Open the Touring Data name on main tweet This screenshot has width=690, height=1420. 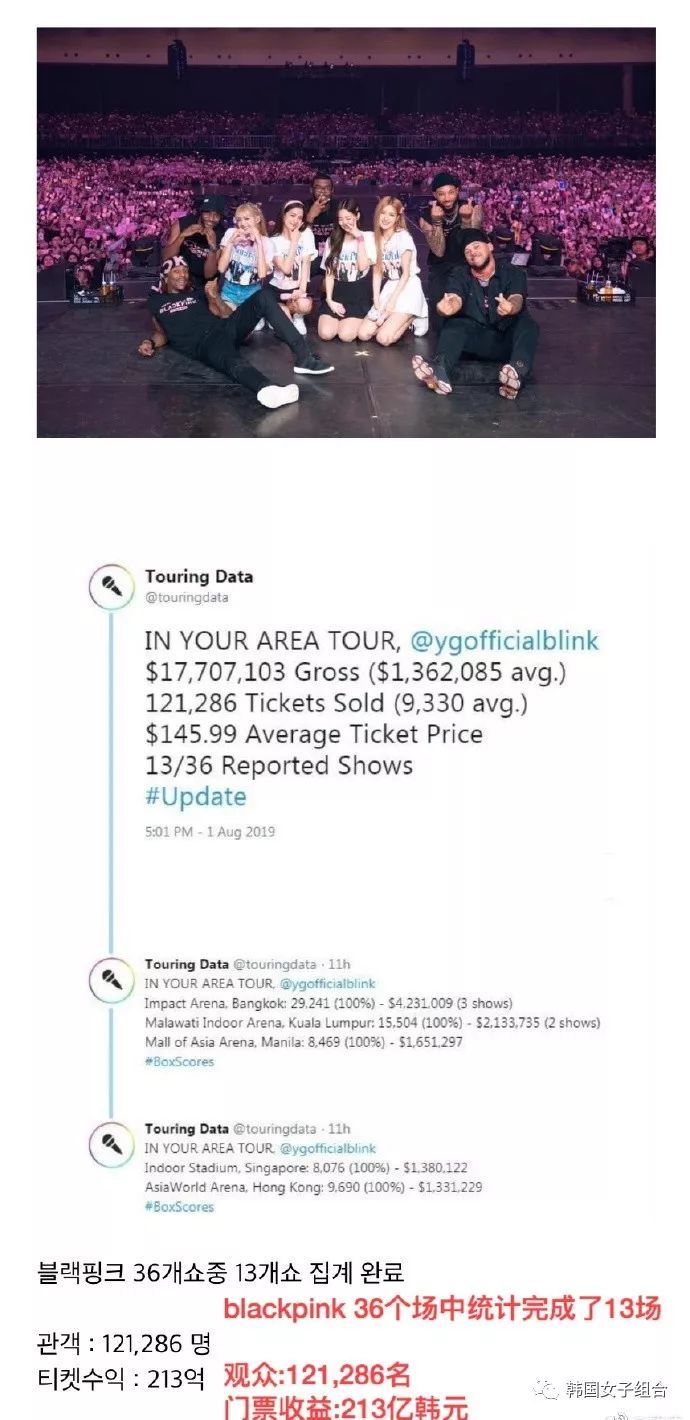[x=199, y=576]
